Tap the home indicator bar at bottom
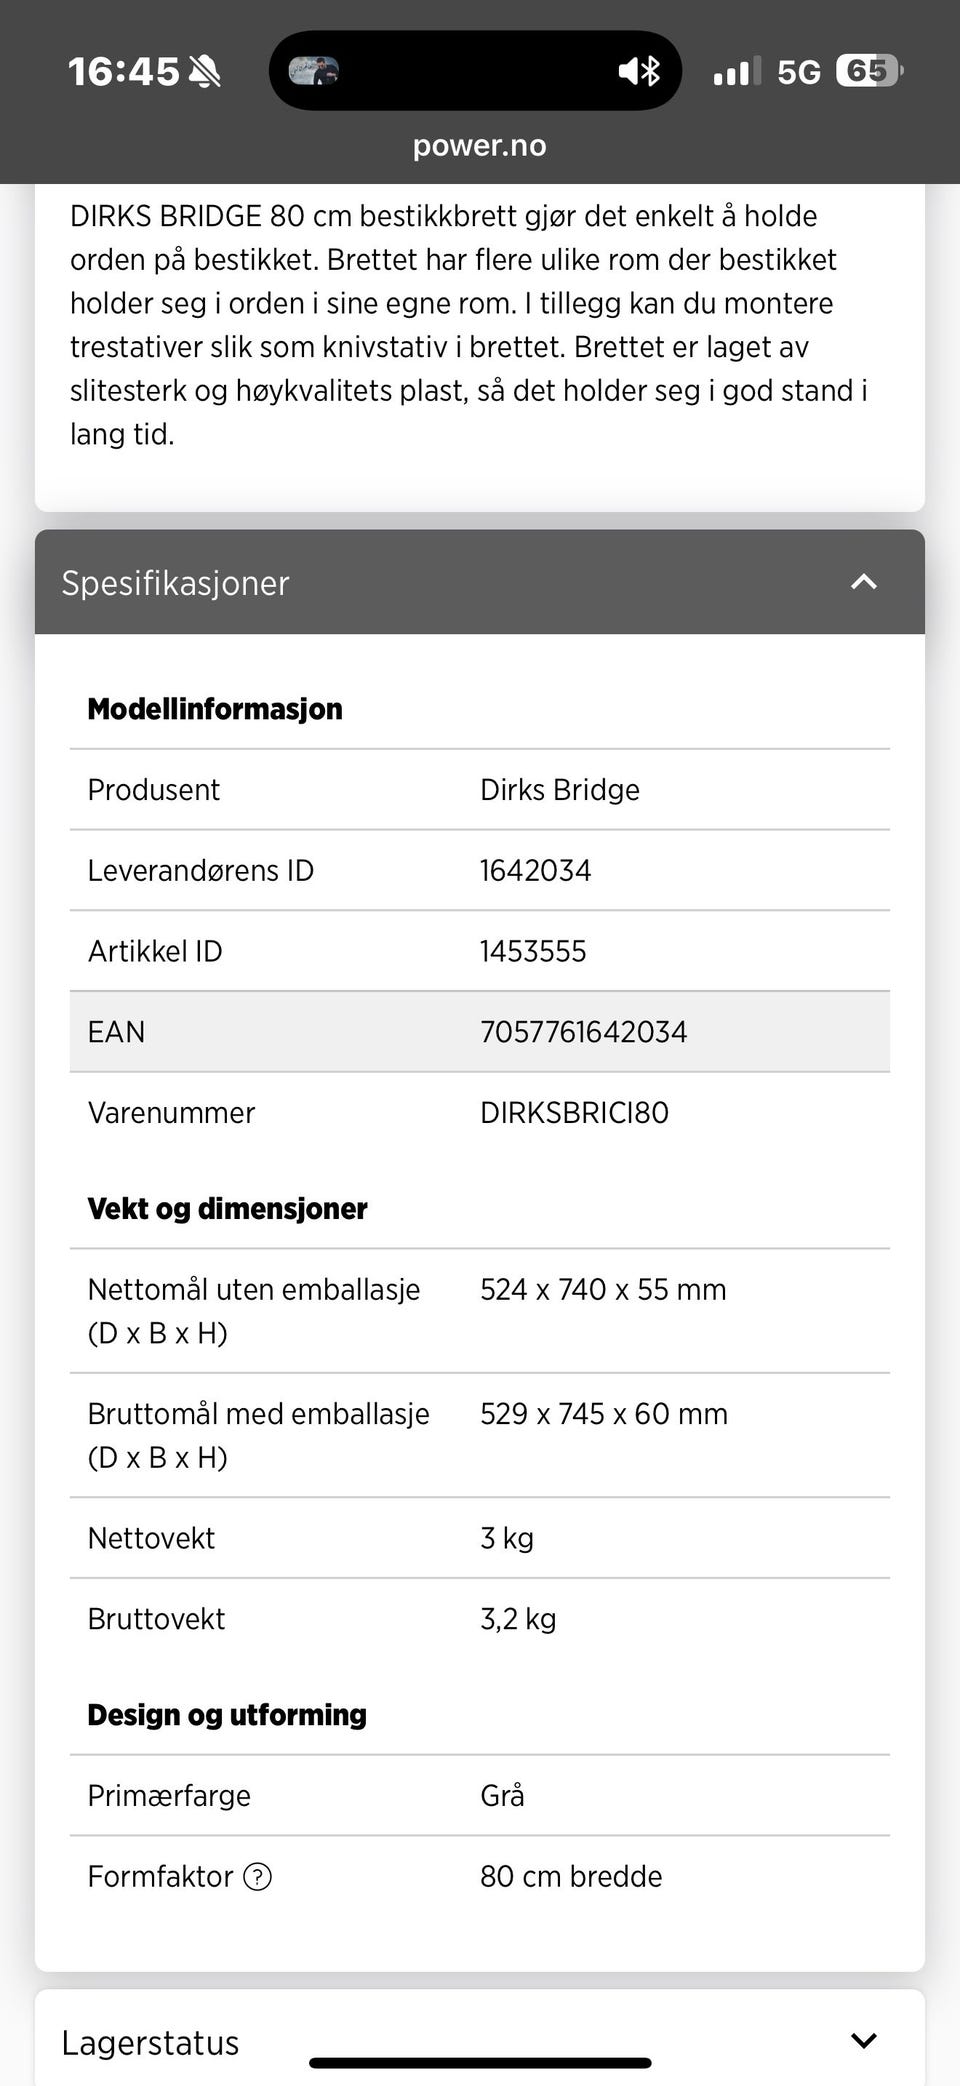The image size is (960, 2086). (480, 2063)
